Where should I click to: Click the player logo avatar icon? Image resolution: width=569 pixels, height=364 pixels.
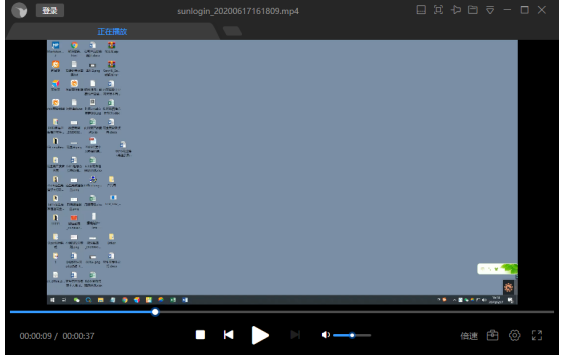click(19, 10)
